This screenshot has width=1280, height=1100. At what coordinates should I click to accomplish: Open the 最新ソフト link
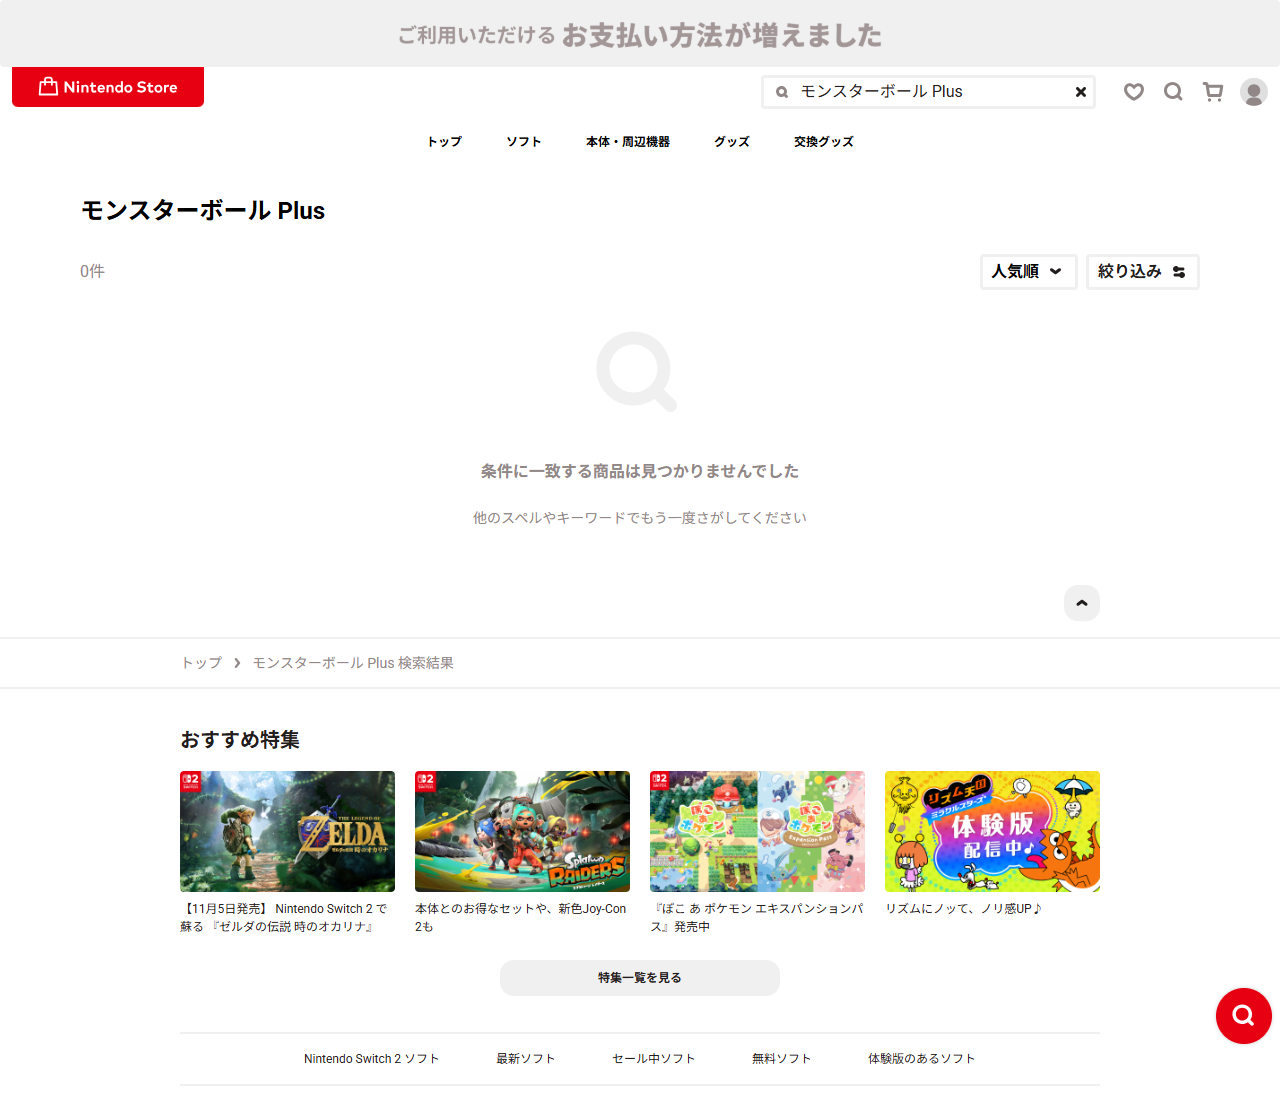526,1059
